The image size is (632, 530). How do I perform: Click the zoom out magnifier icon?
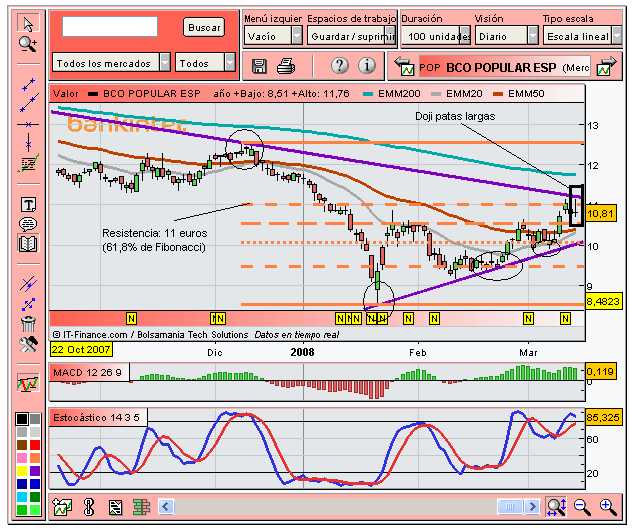coord(582,507)
